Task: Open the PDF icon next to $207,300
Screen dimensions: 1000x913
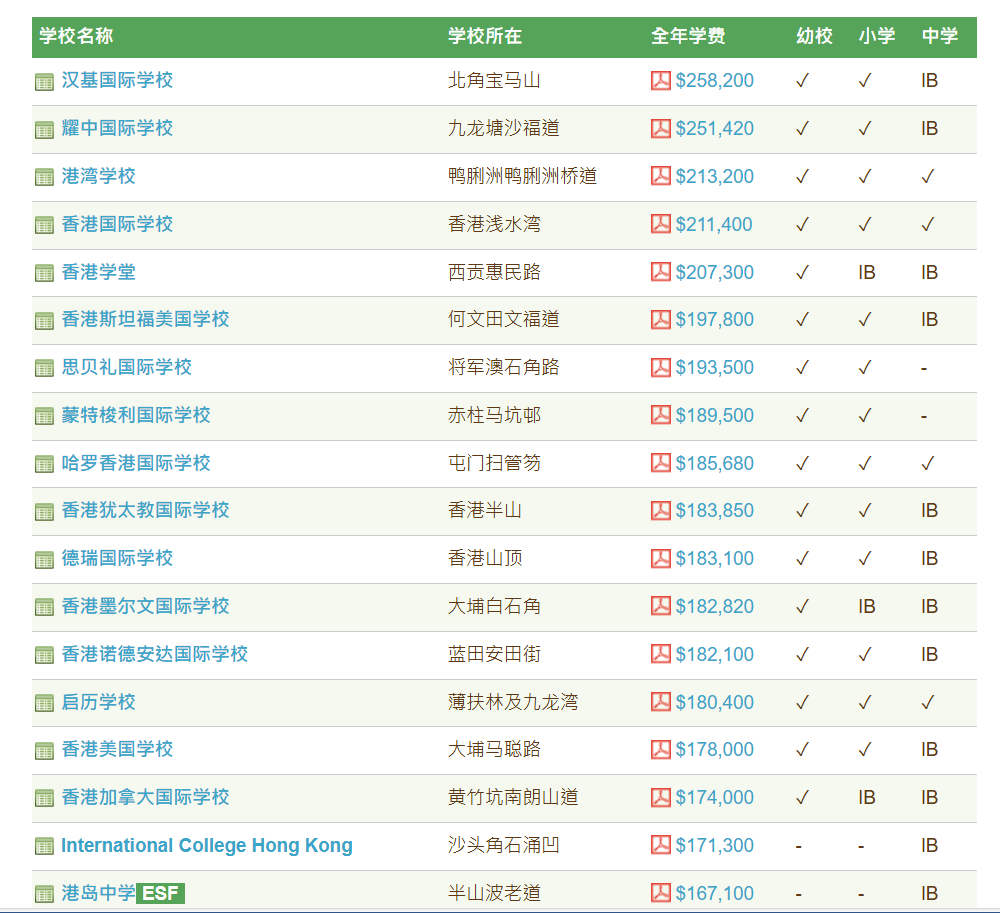Action: click(x=661, y=272)
